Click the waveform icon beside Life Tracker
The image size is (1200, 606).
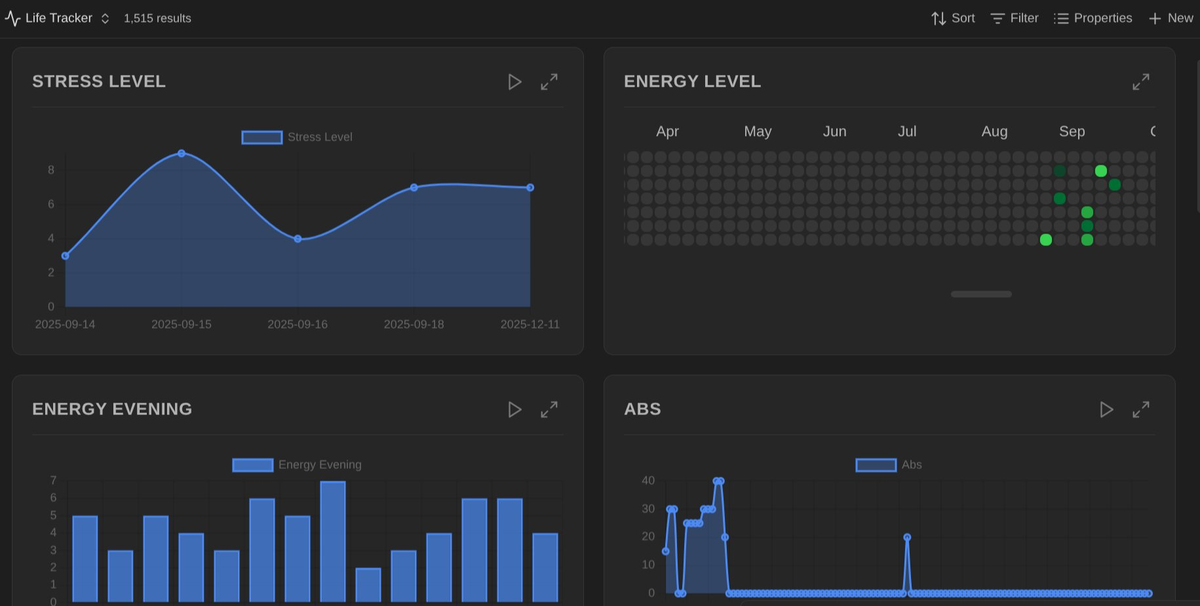tap(12, 17)
